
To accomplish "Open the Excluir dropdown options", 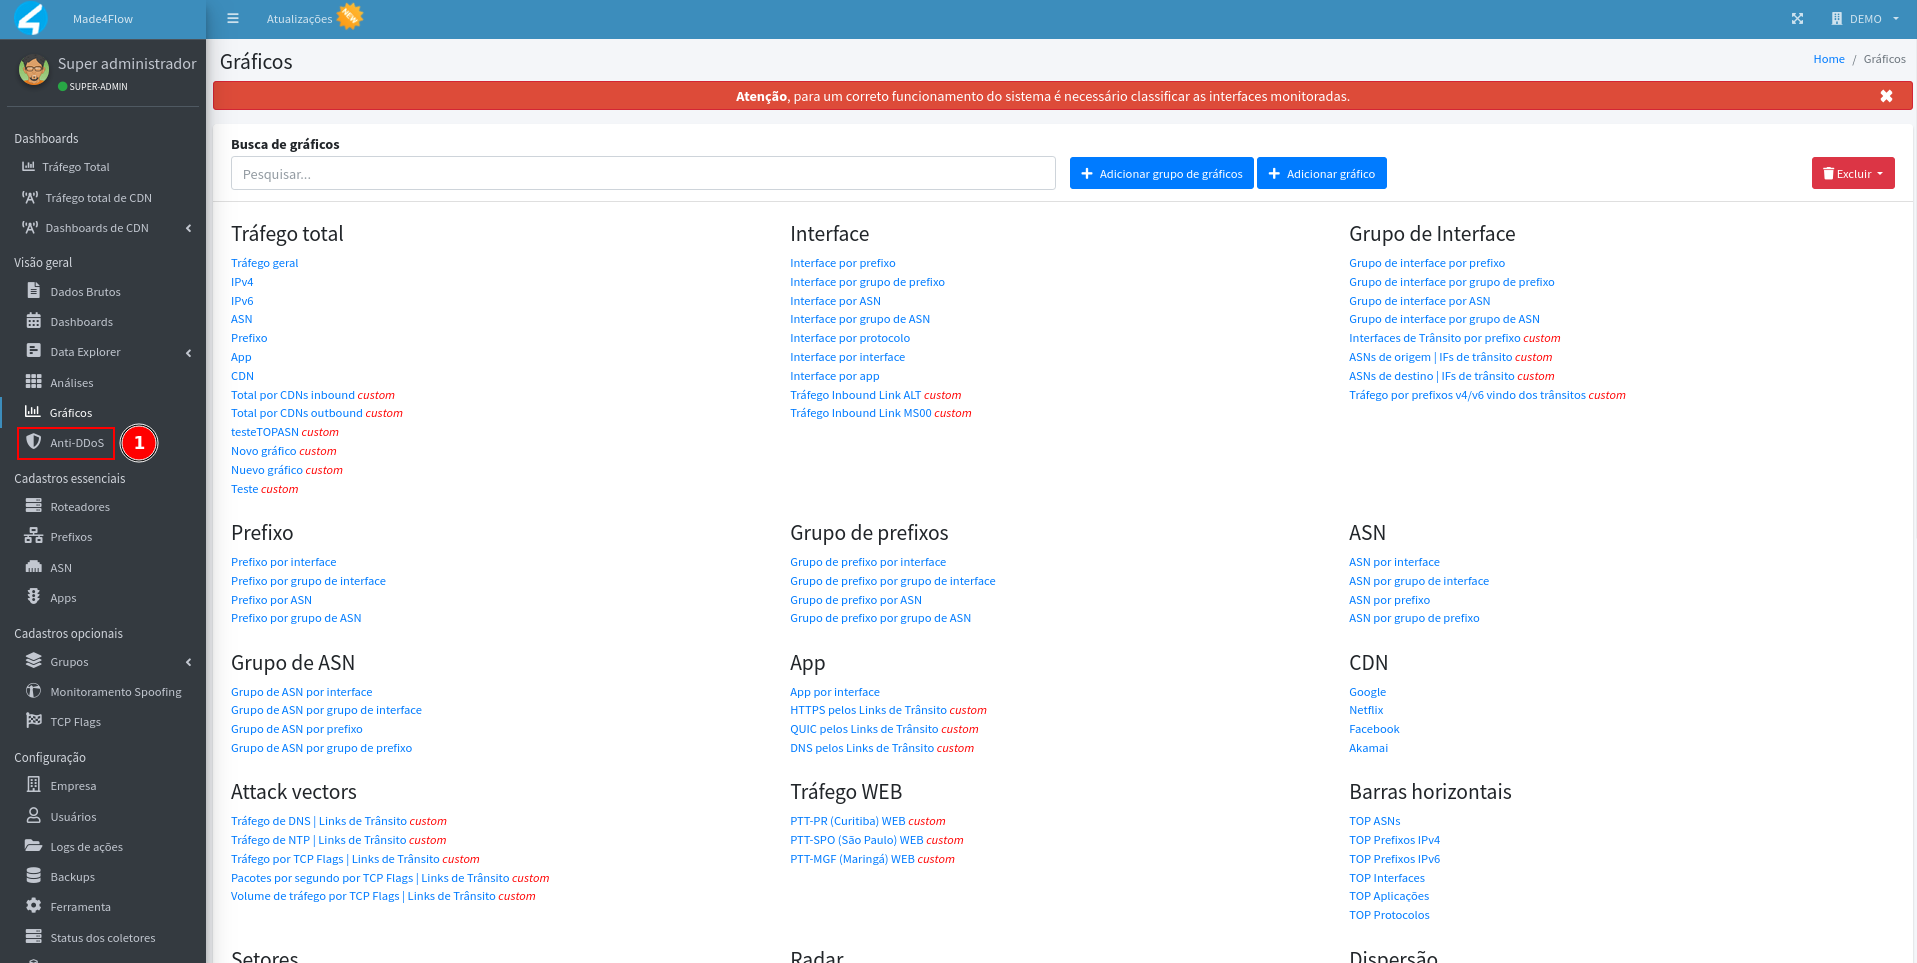I will pyautogui.click(x=1853, y=172).
